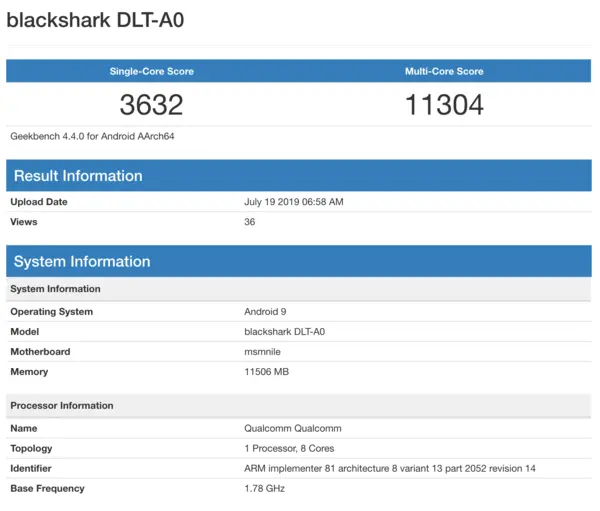Screen dimensions: 600x511
Task: Select the Processor Information subheading
Action: pos(61,406)
